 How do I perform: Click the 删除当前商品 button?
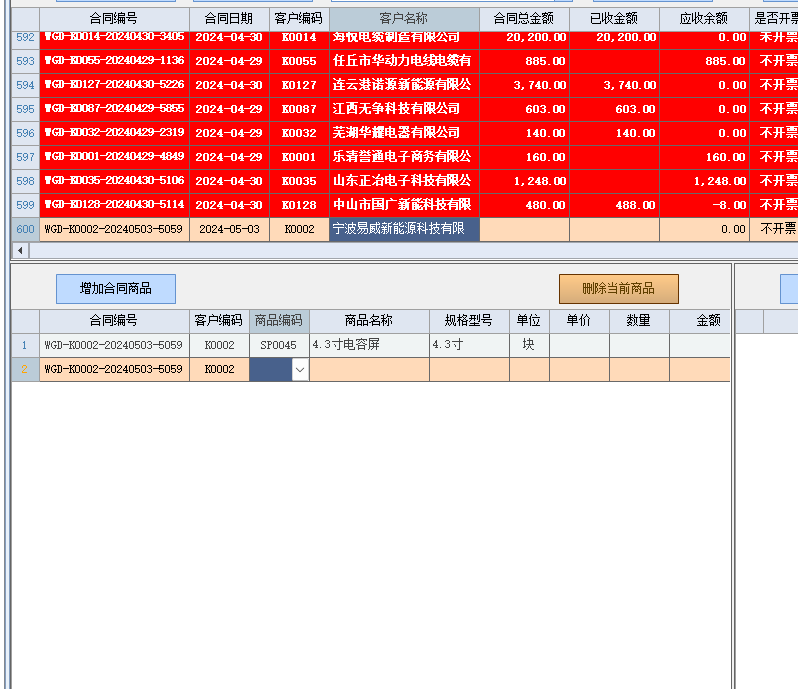click(618, 289)
